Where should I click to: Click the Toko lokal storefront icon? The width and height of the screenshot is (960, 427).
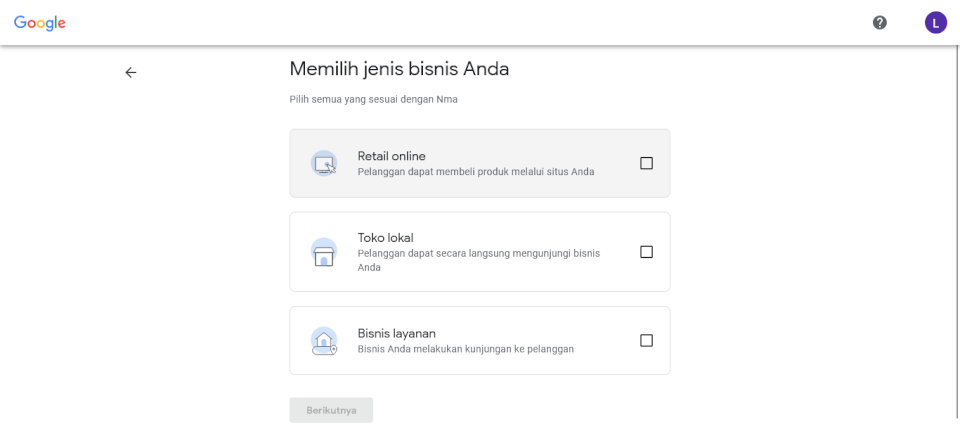(324, 252)
